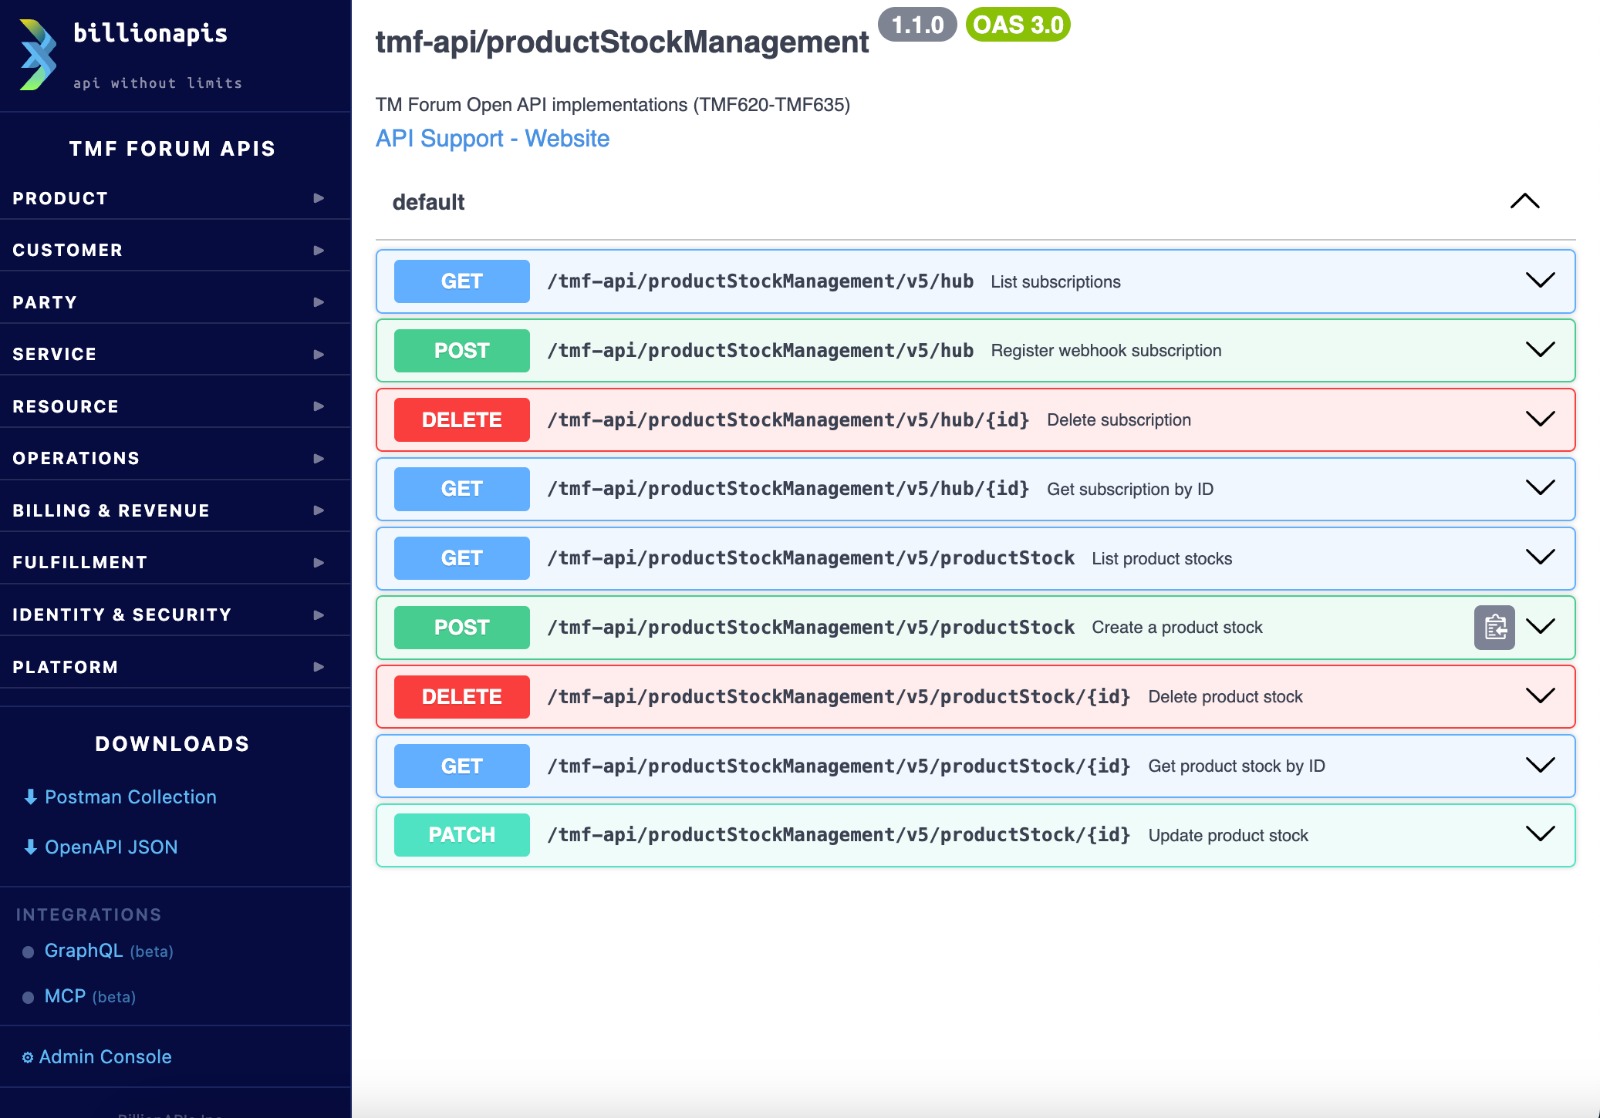The image size is (1600, 1118).
Task: Expand the POST Register webhook subscription chevron
Action: (1540, 349)
